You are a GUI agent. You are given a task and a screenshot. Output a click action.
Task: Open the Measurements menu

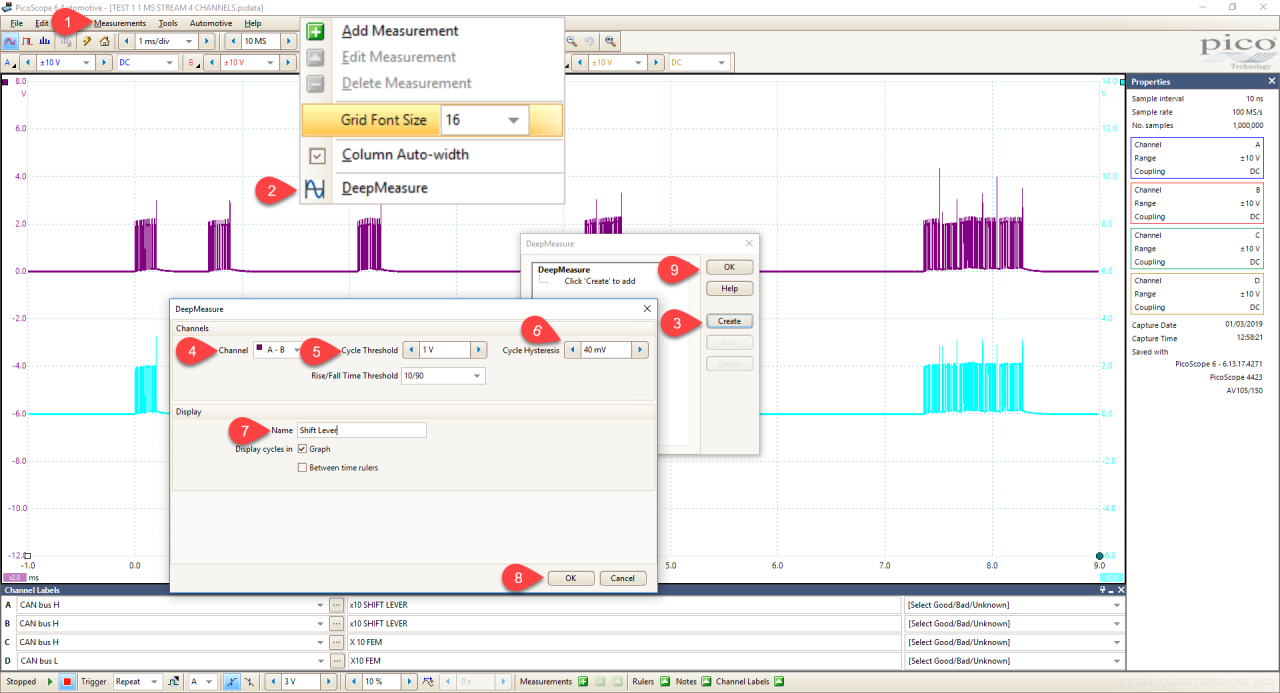[120, 23]
